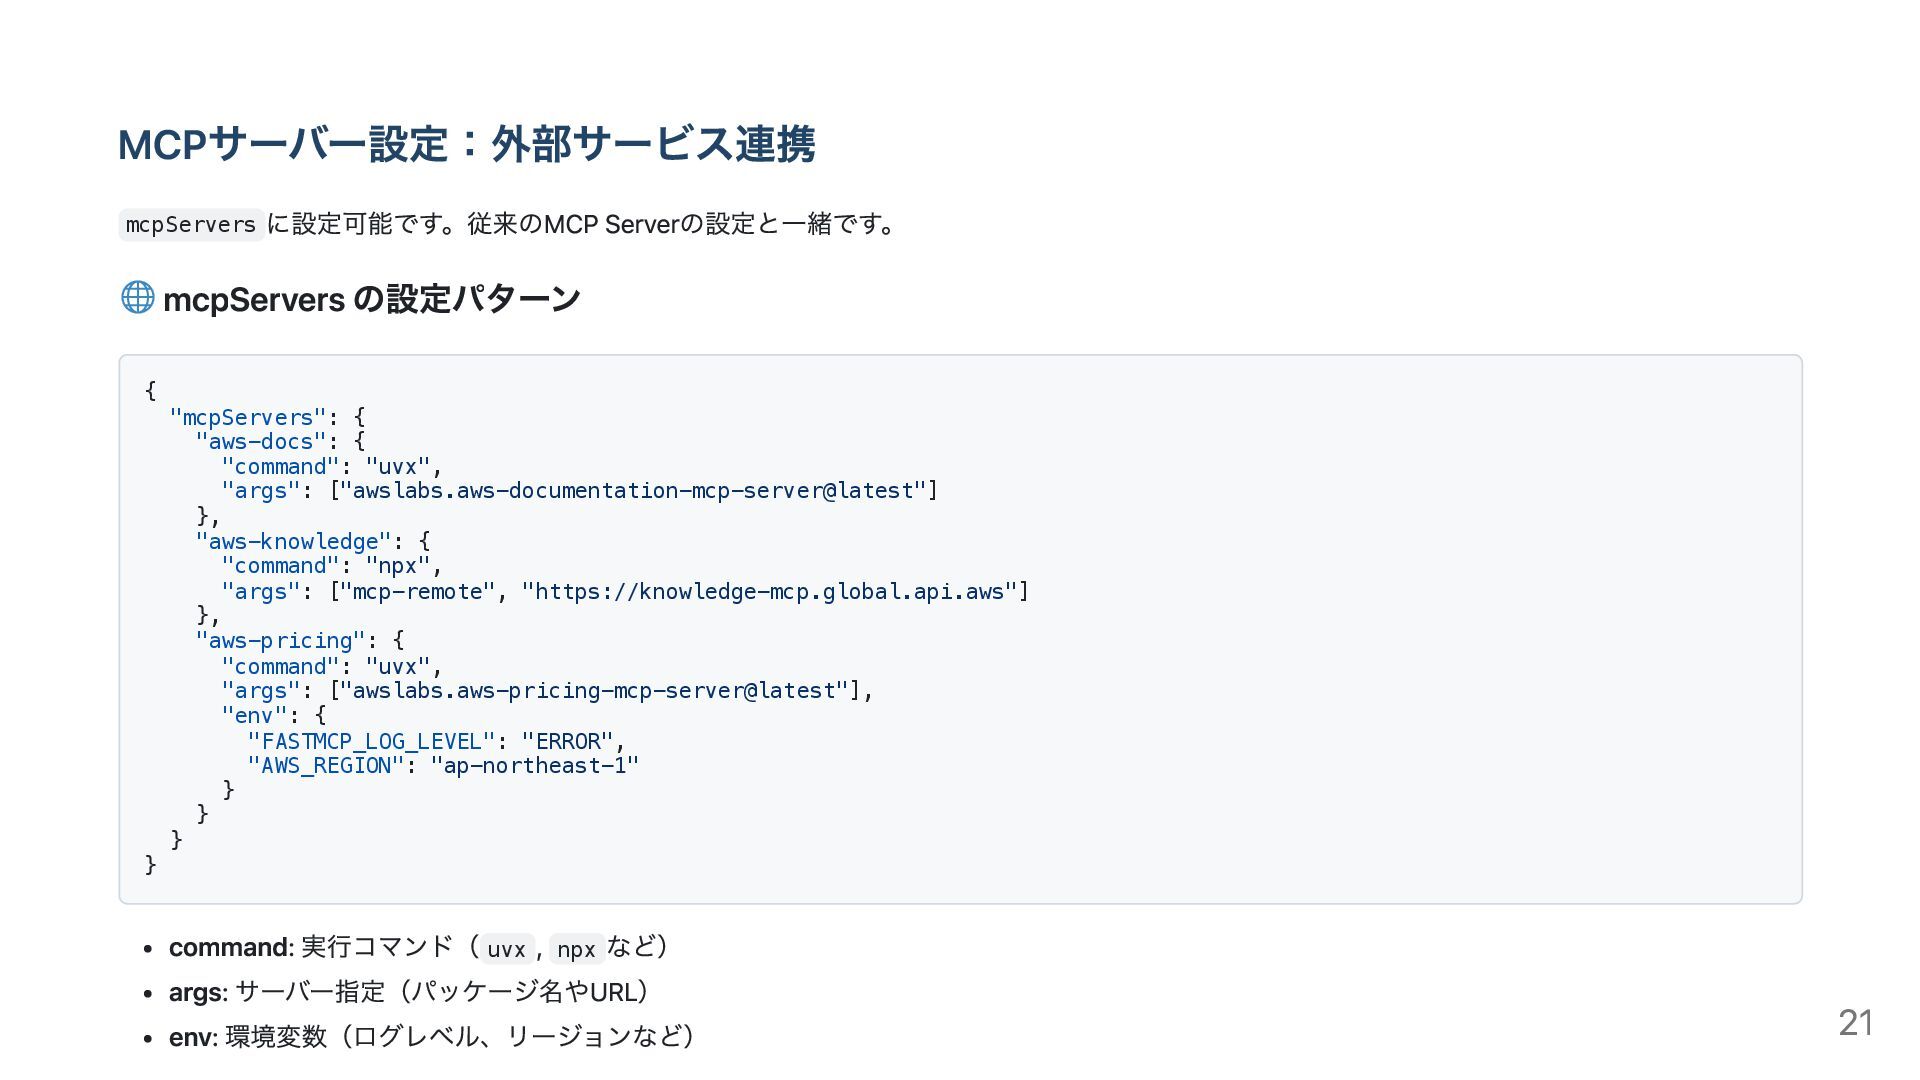Click the "AWS_REGION" key
Screen dimensions: 1920x1080
tap(326, 765)
